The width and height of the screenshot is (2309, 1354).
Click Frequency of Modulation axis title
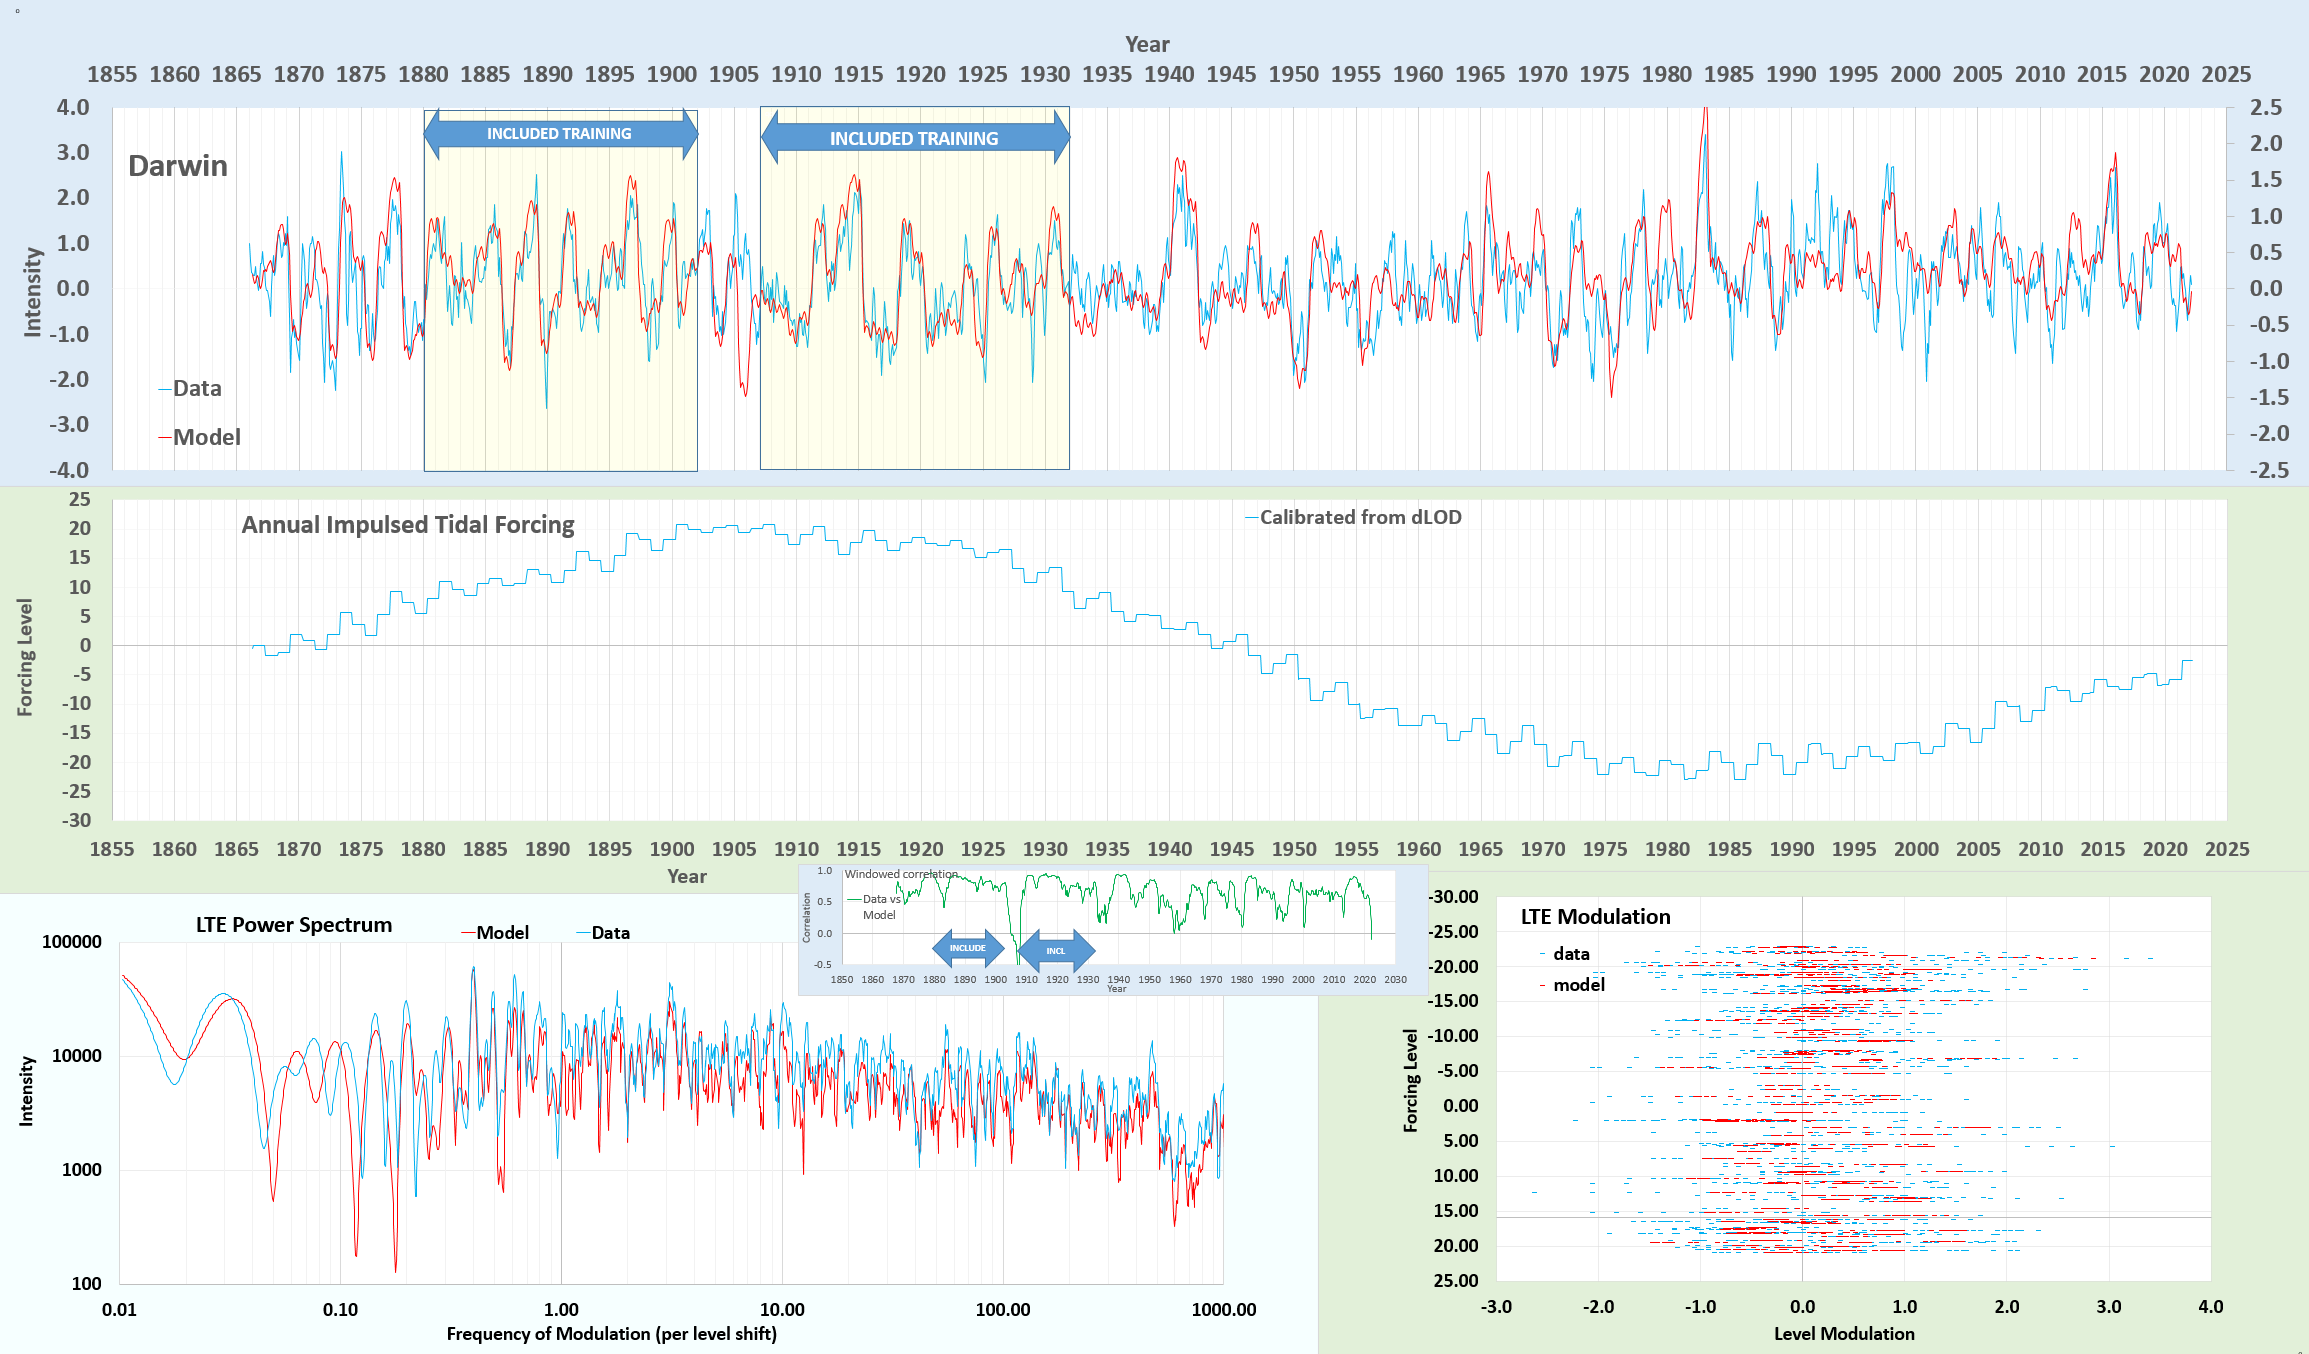click(x=611, y=1334)
